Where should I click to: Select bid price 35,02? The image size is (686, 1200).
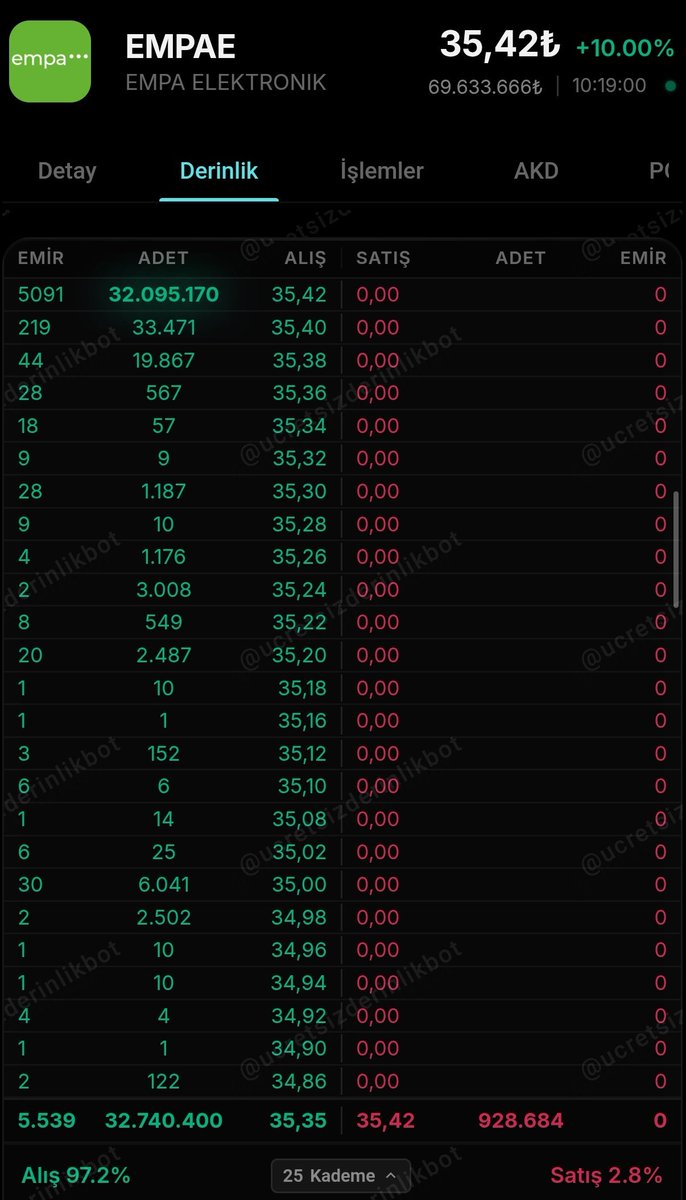coord(299,852)
